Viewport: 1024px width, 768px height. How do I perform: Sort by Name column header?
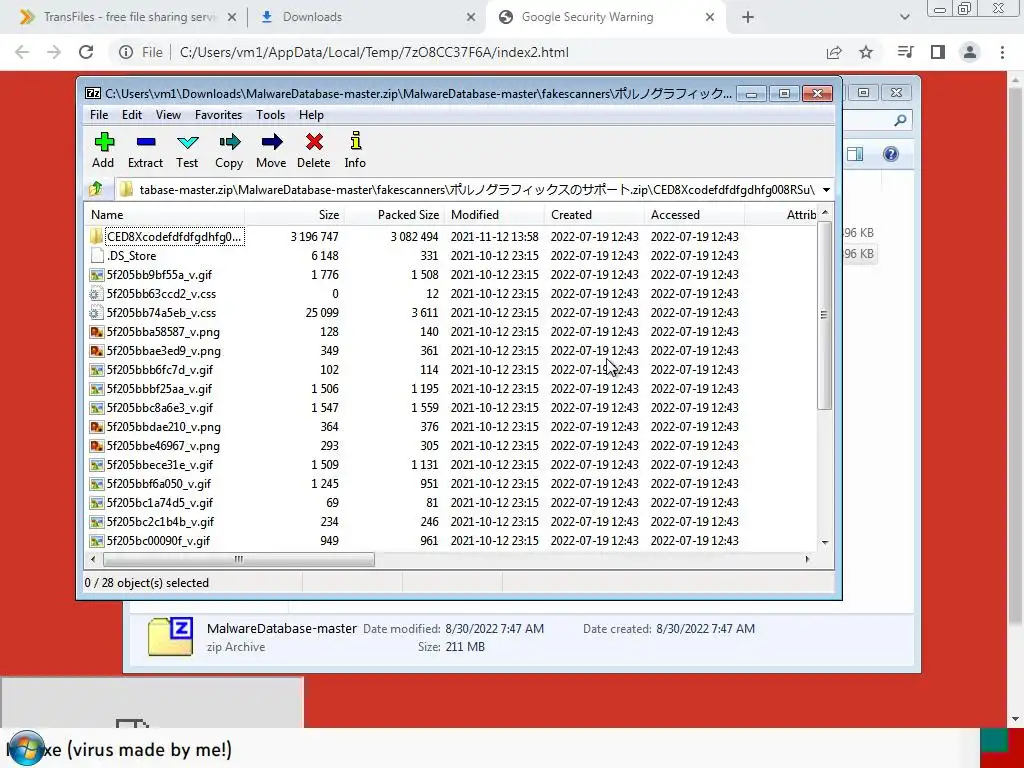point(164,215)
